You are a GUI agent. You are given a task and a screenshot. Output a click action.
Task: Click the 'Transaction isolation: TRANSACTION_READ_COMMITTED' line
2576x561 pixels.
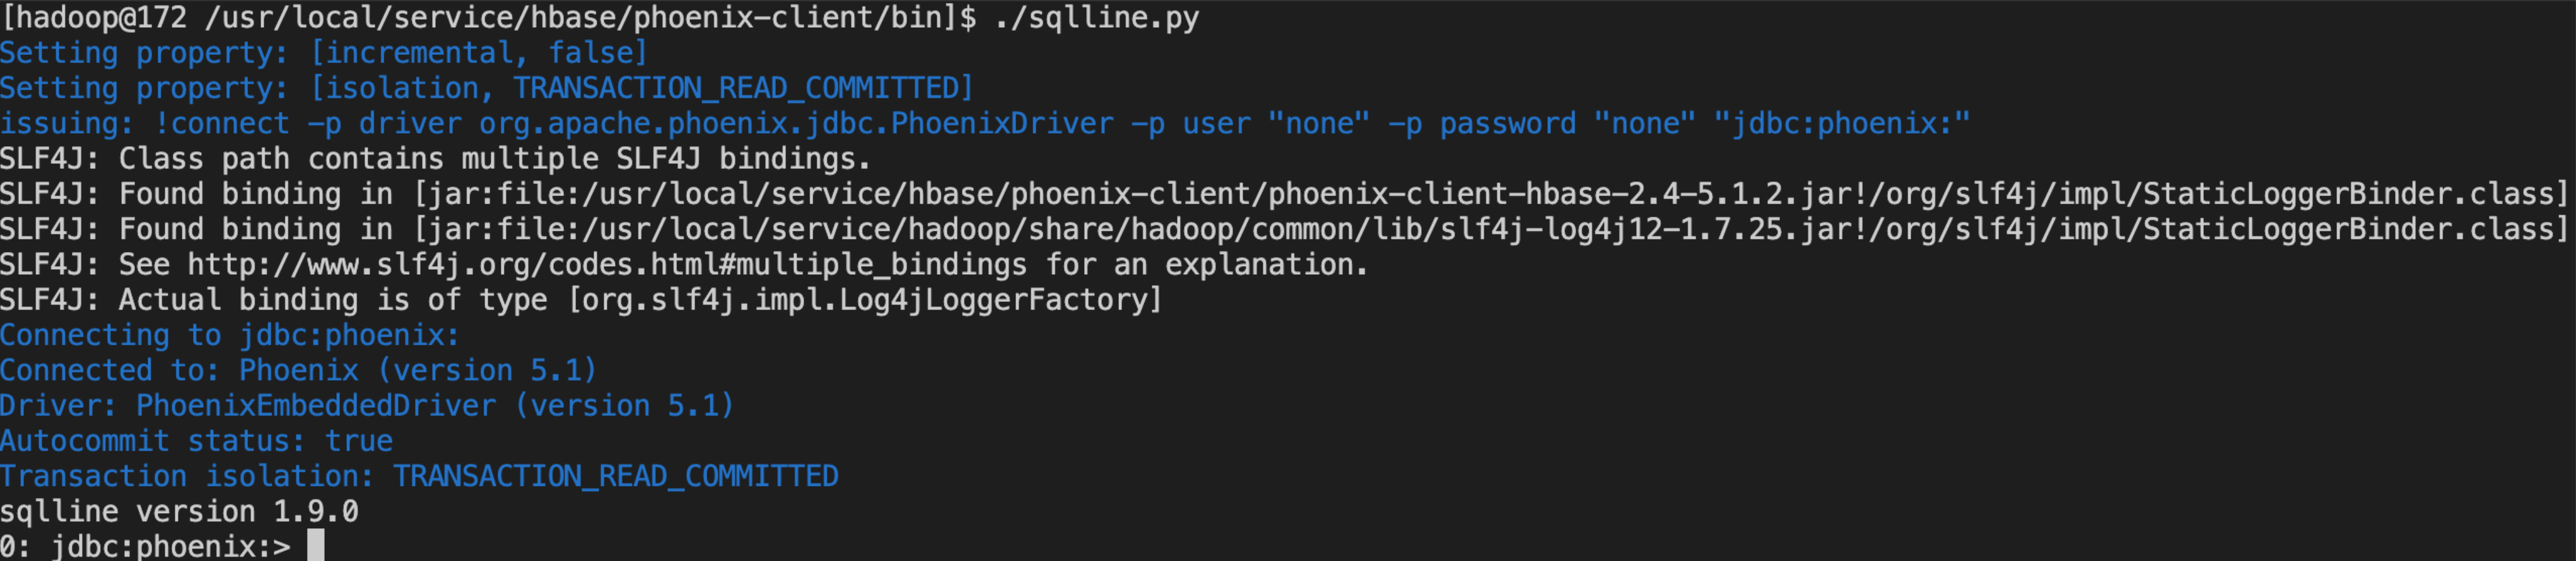point(419,476)
